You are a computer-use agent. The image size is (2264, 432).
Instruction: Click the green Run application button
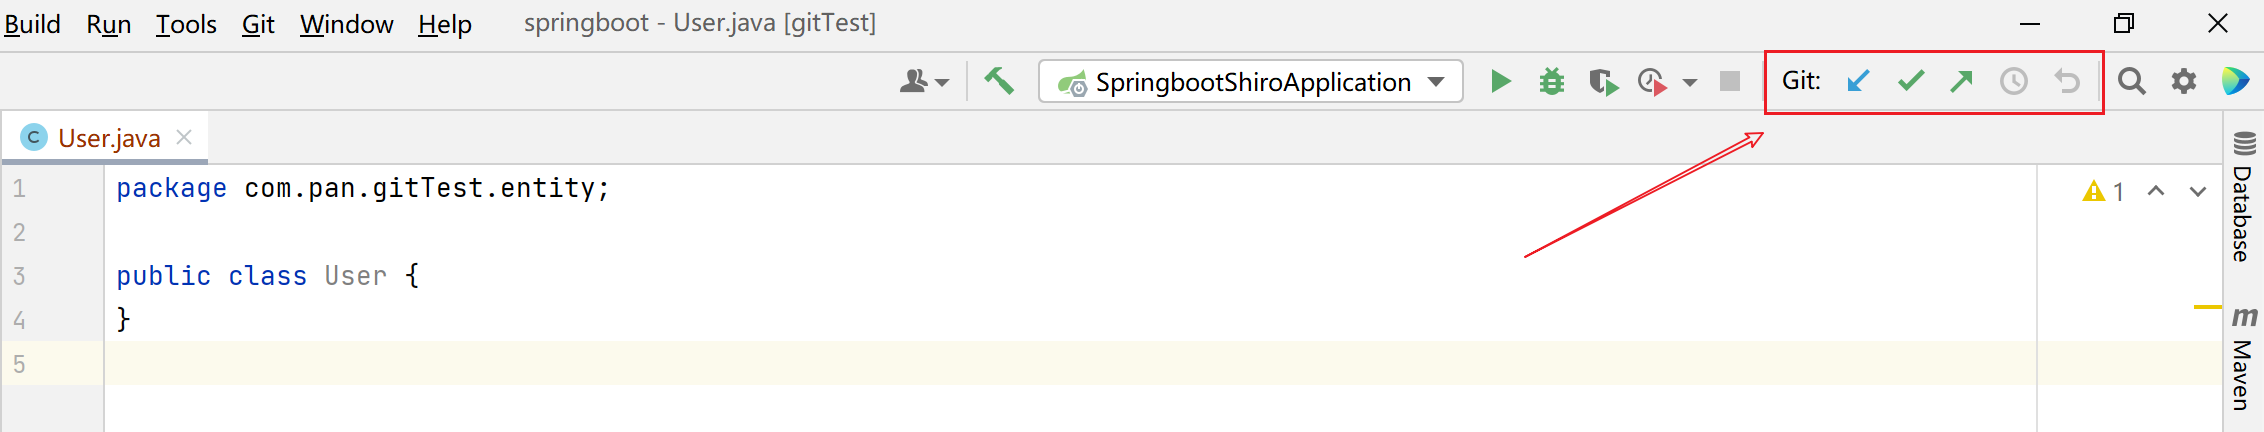(x=1500, y=81)
